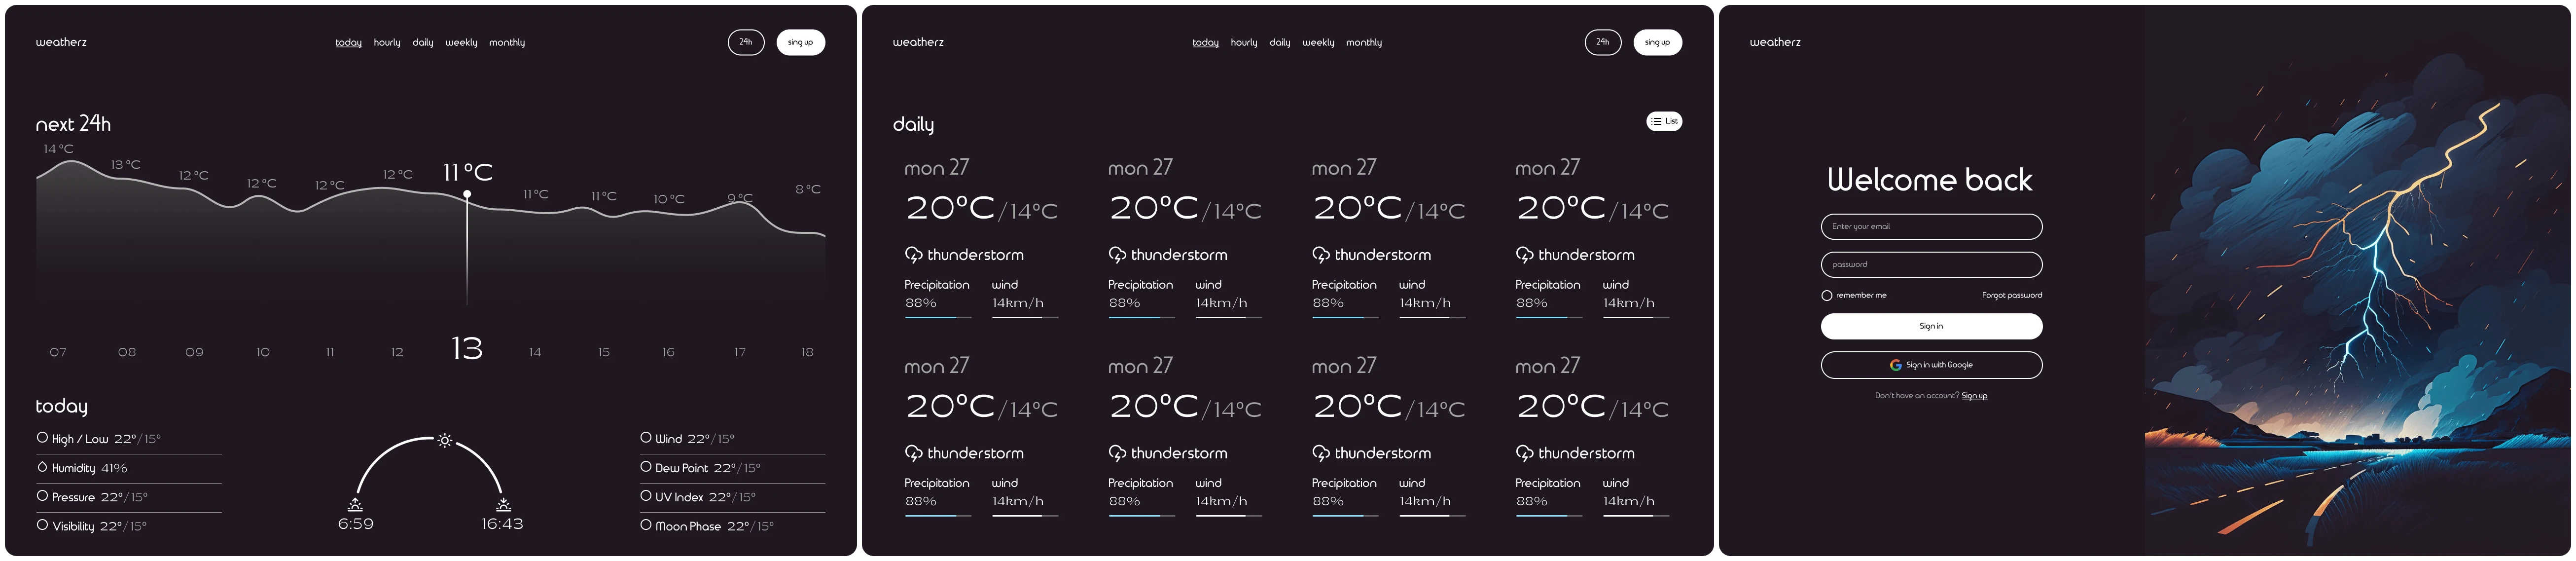Click the sunrise icon above 6:59
This screenshot has height=561, width=2576.
[x=355, y=505]
